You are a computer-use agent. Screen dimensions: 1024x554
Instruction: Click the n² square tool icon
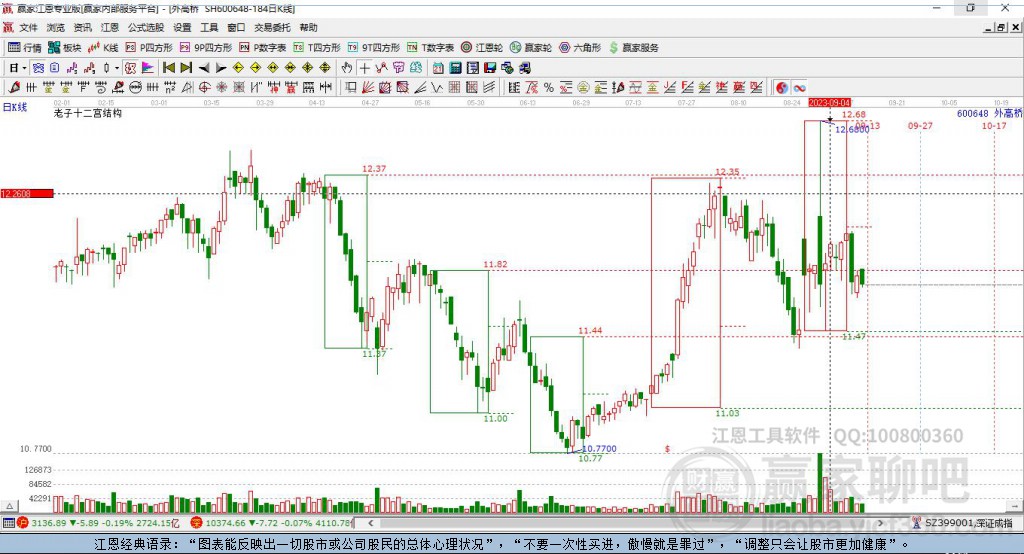point(170,88)
